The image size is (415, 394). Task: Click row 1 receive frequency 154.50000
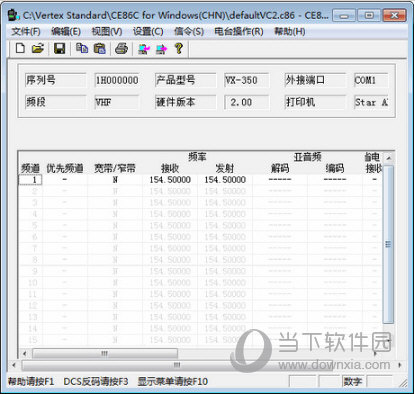pyautogui.click(x=170, y=180)
